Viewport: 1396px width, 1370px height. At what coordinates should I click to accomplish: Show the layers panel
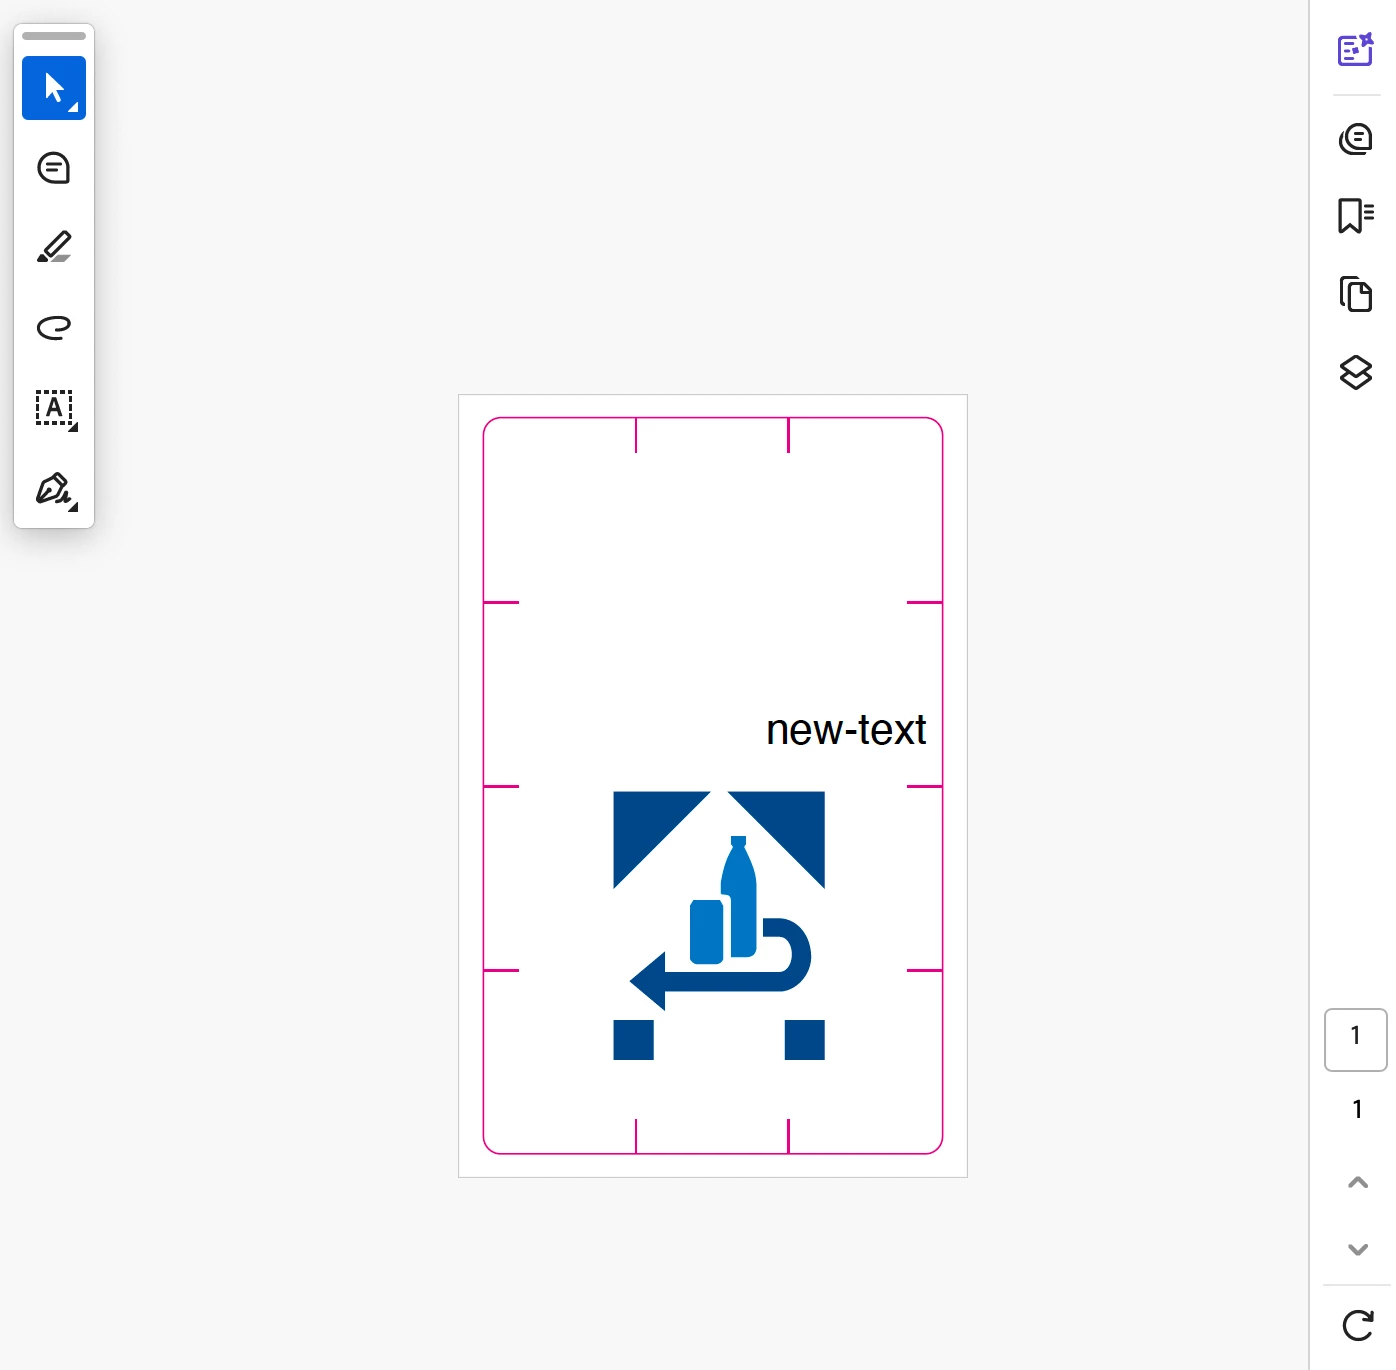tap(1356, 373)
